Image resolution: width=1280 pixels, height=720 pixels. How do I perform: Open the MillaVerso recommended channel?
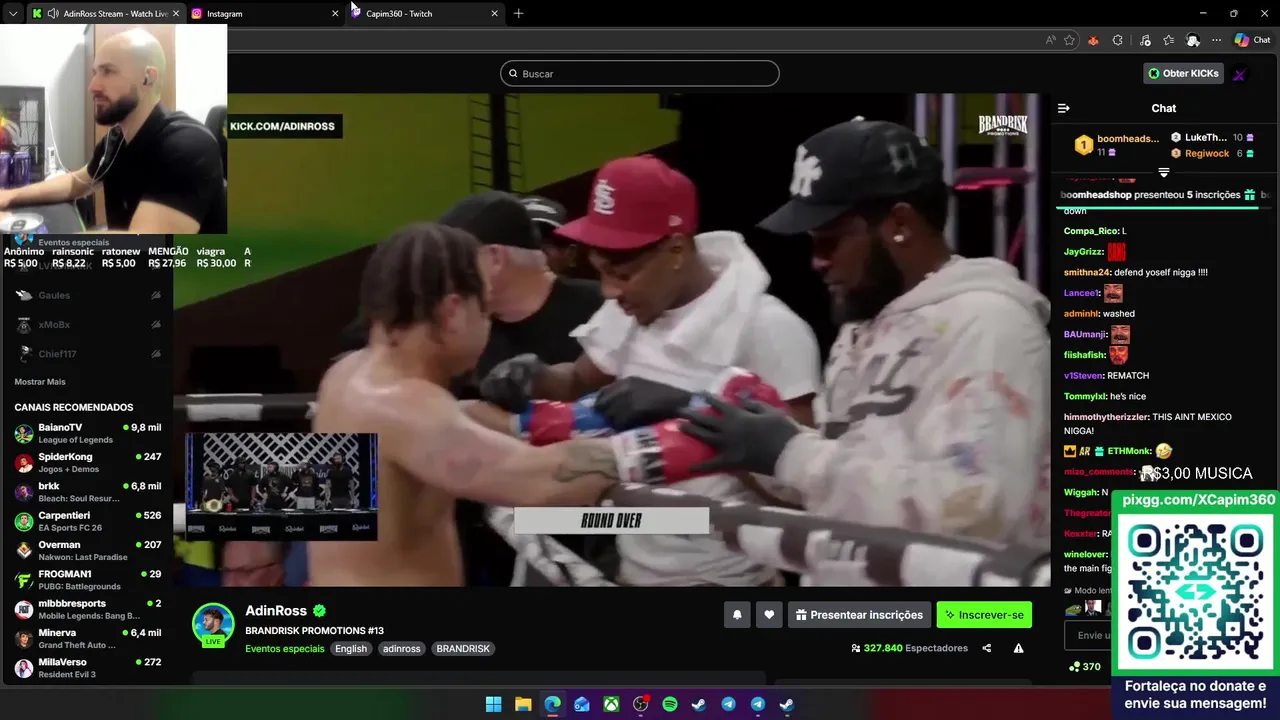pos(88,668)
